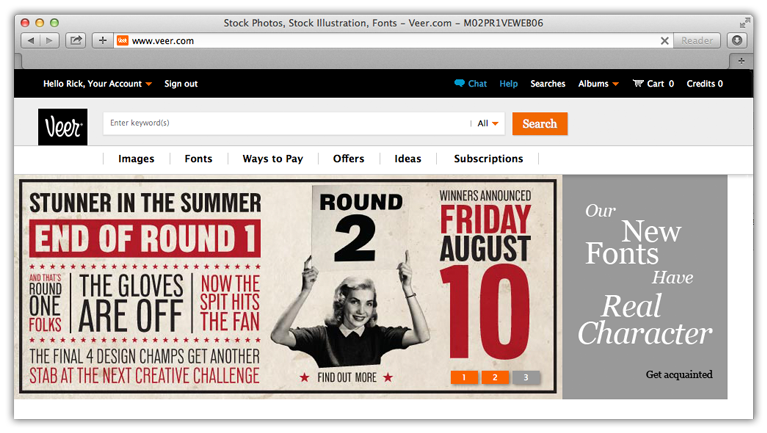Stop loading with the X icon
767x433 pixels.
(664, 41)
